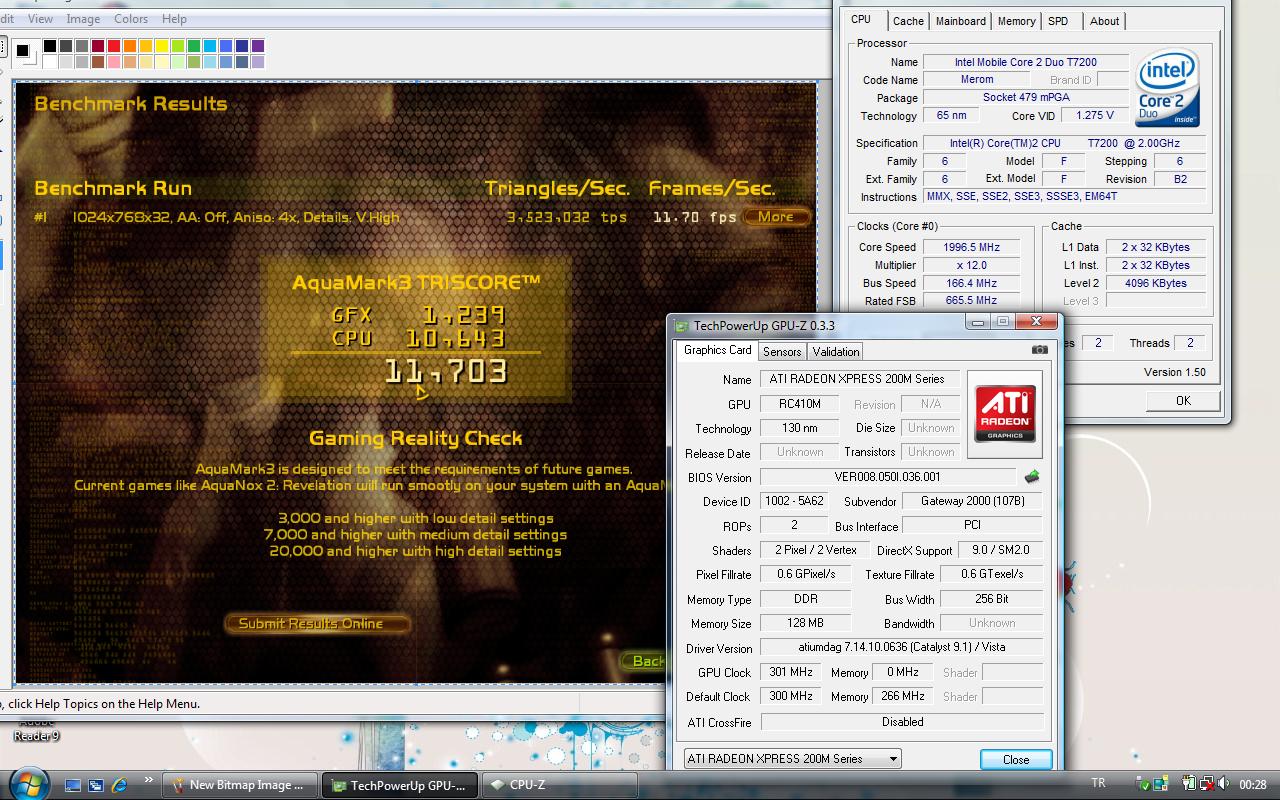Switch to the Memory tab in CPU-Z
Image resolution: width=1280 pixels, height=800 pixels.
coord(1016,21)
